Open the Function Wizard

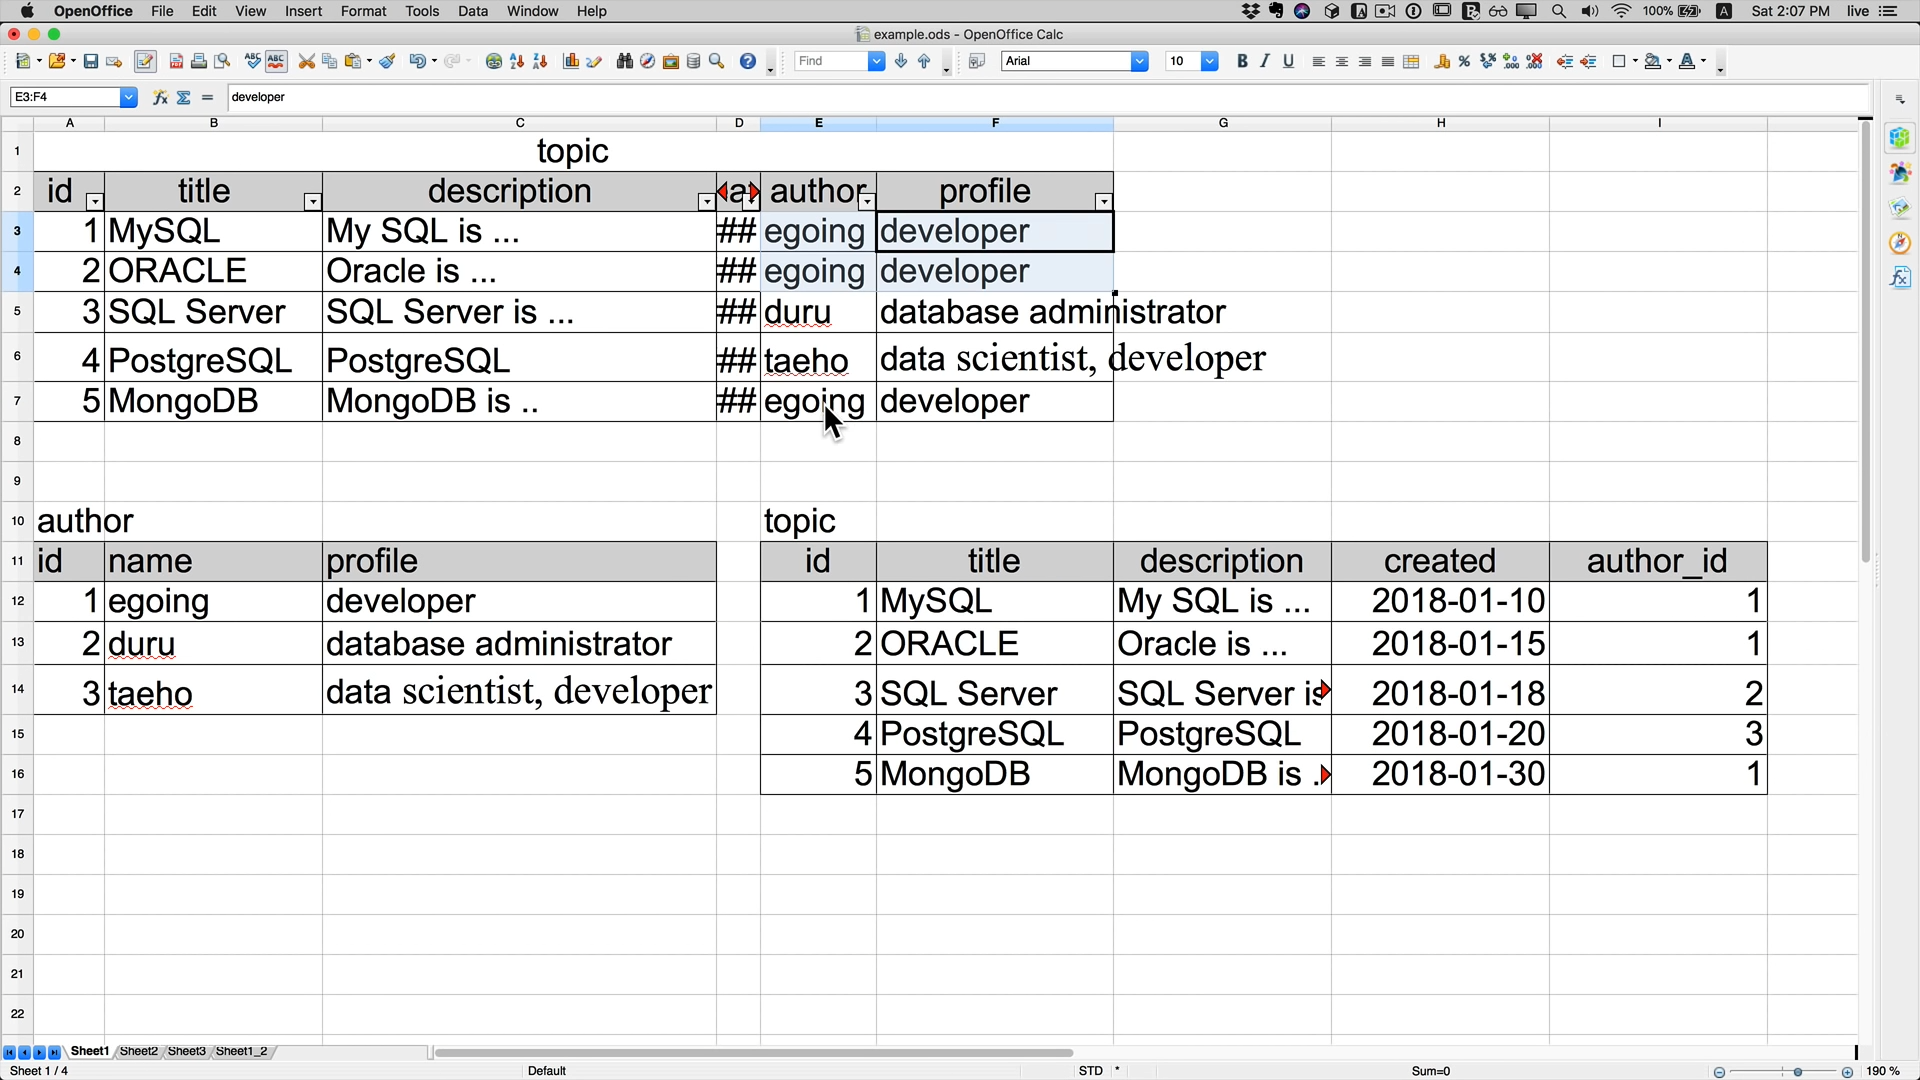pos(160,98)
